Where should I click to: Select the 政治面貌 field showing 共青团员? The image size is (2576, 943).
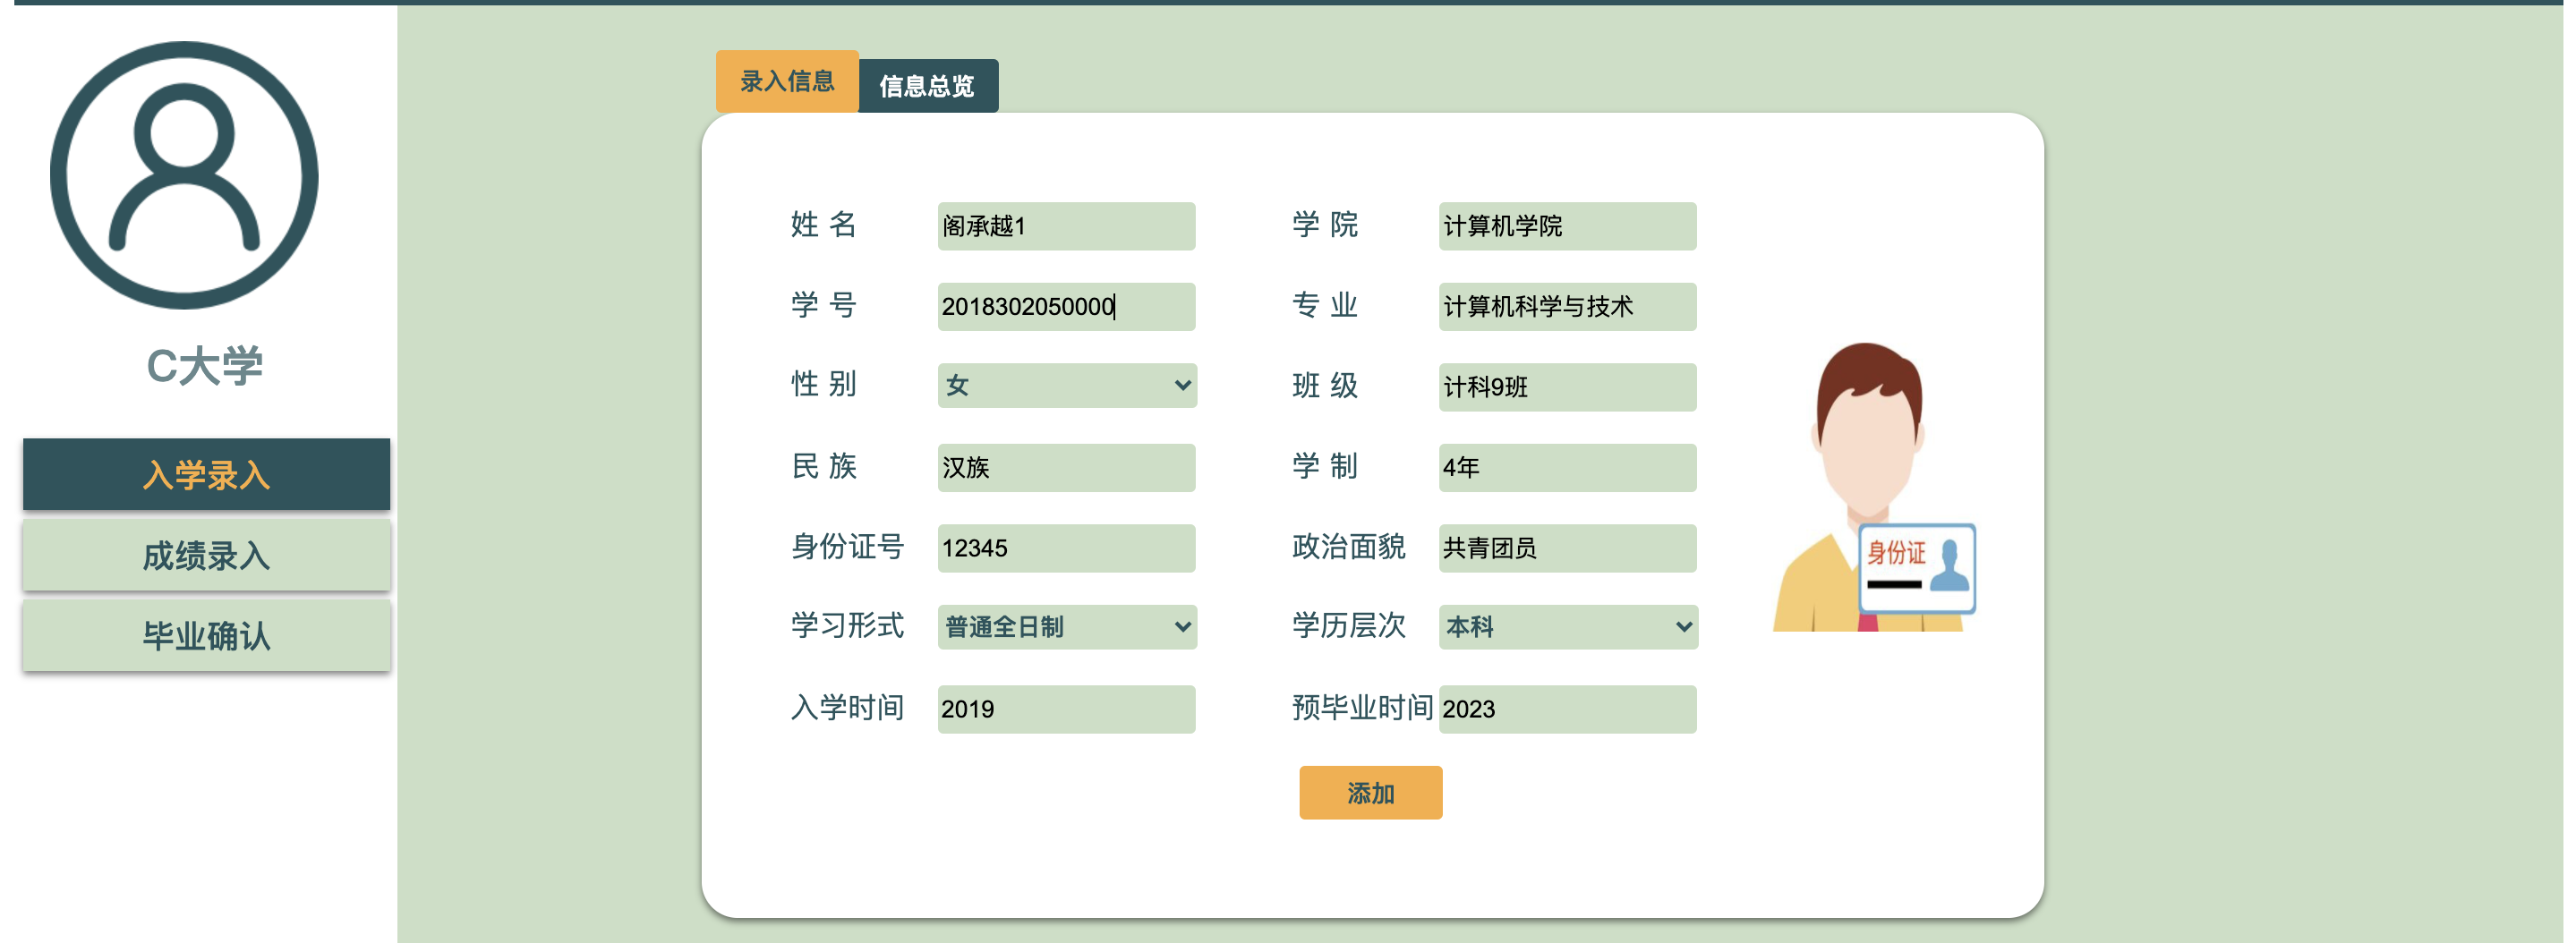[x=1567, y=547]
